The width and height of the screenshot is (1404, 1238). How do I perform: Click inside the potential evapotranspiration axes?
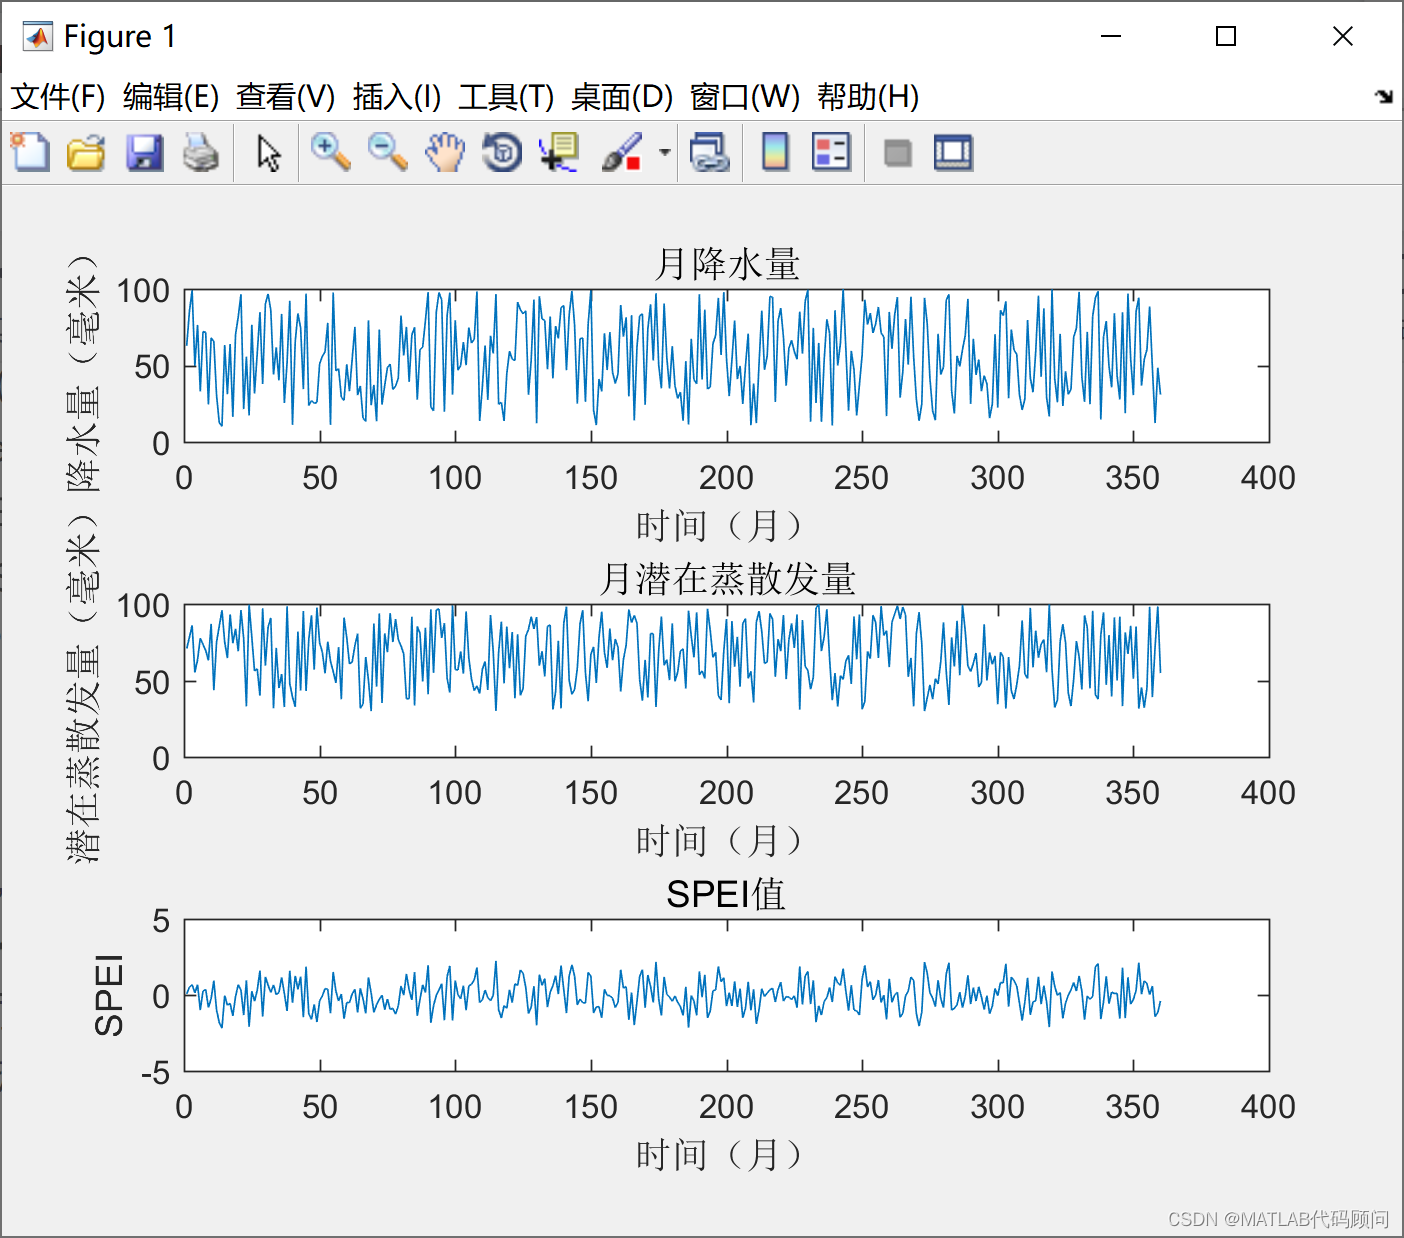727,681
